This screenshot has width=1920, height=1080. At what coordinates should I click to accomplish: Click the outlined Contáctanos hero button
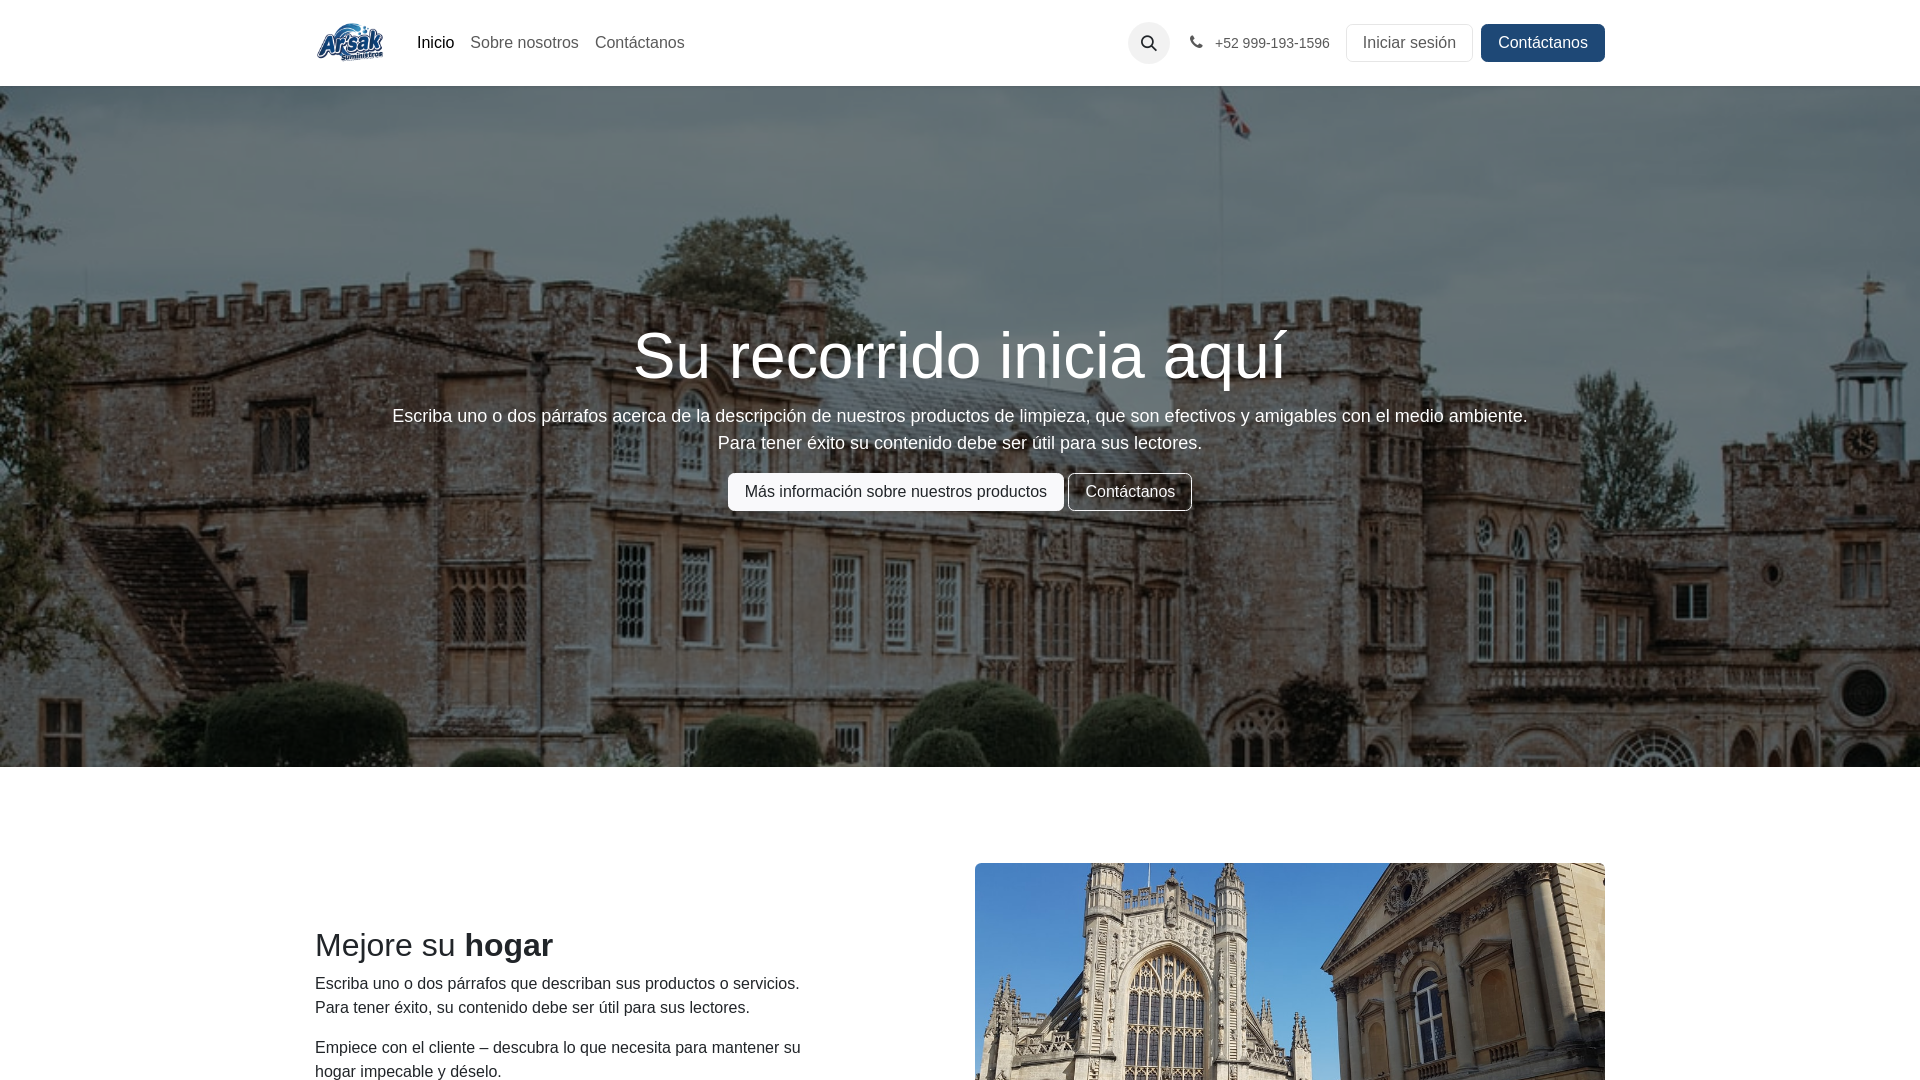(1130, 492)
